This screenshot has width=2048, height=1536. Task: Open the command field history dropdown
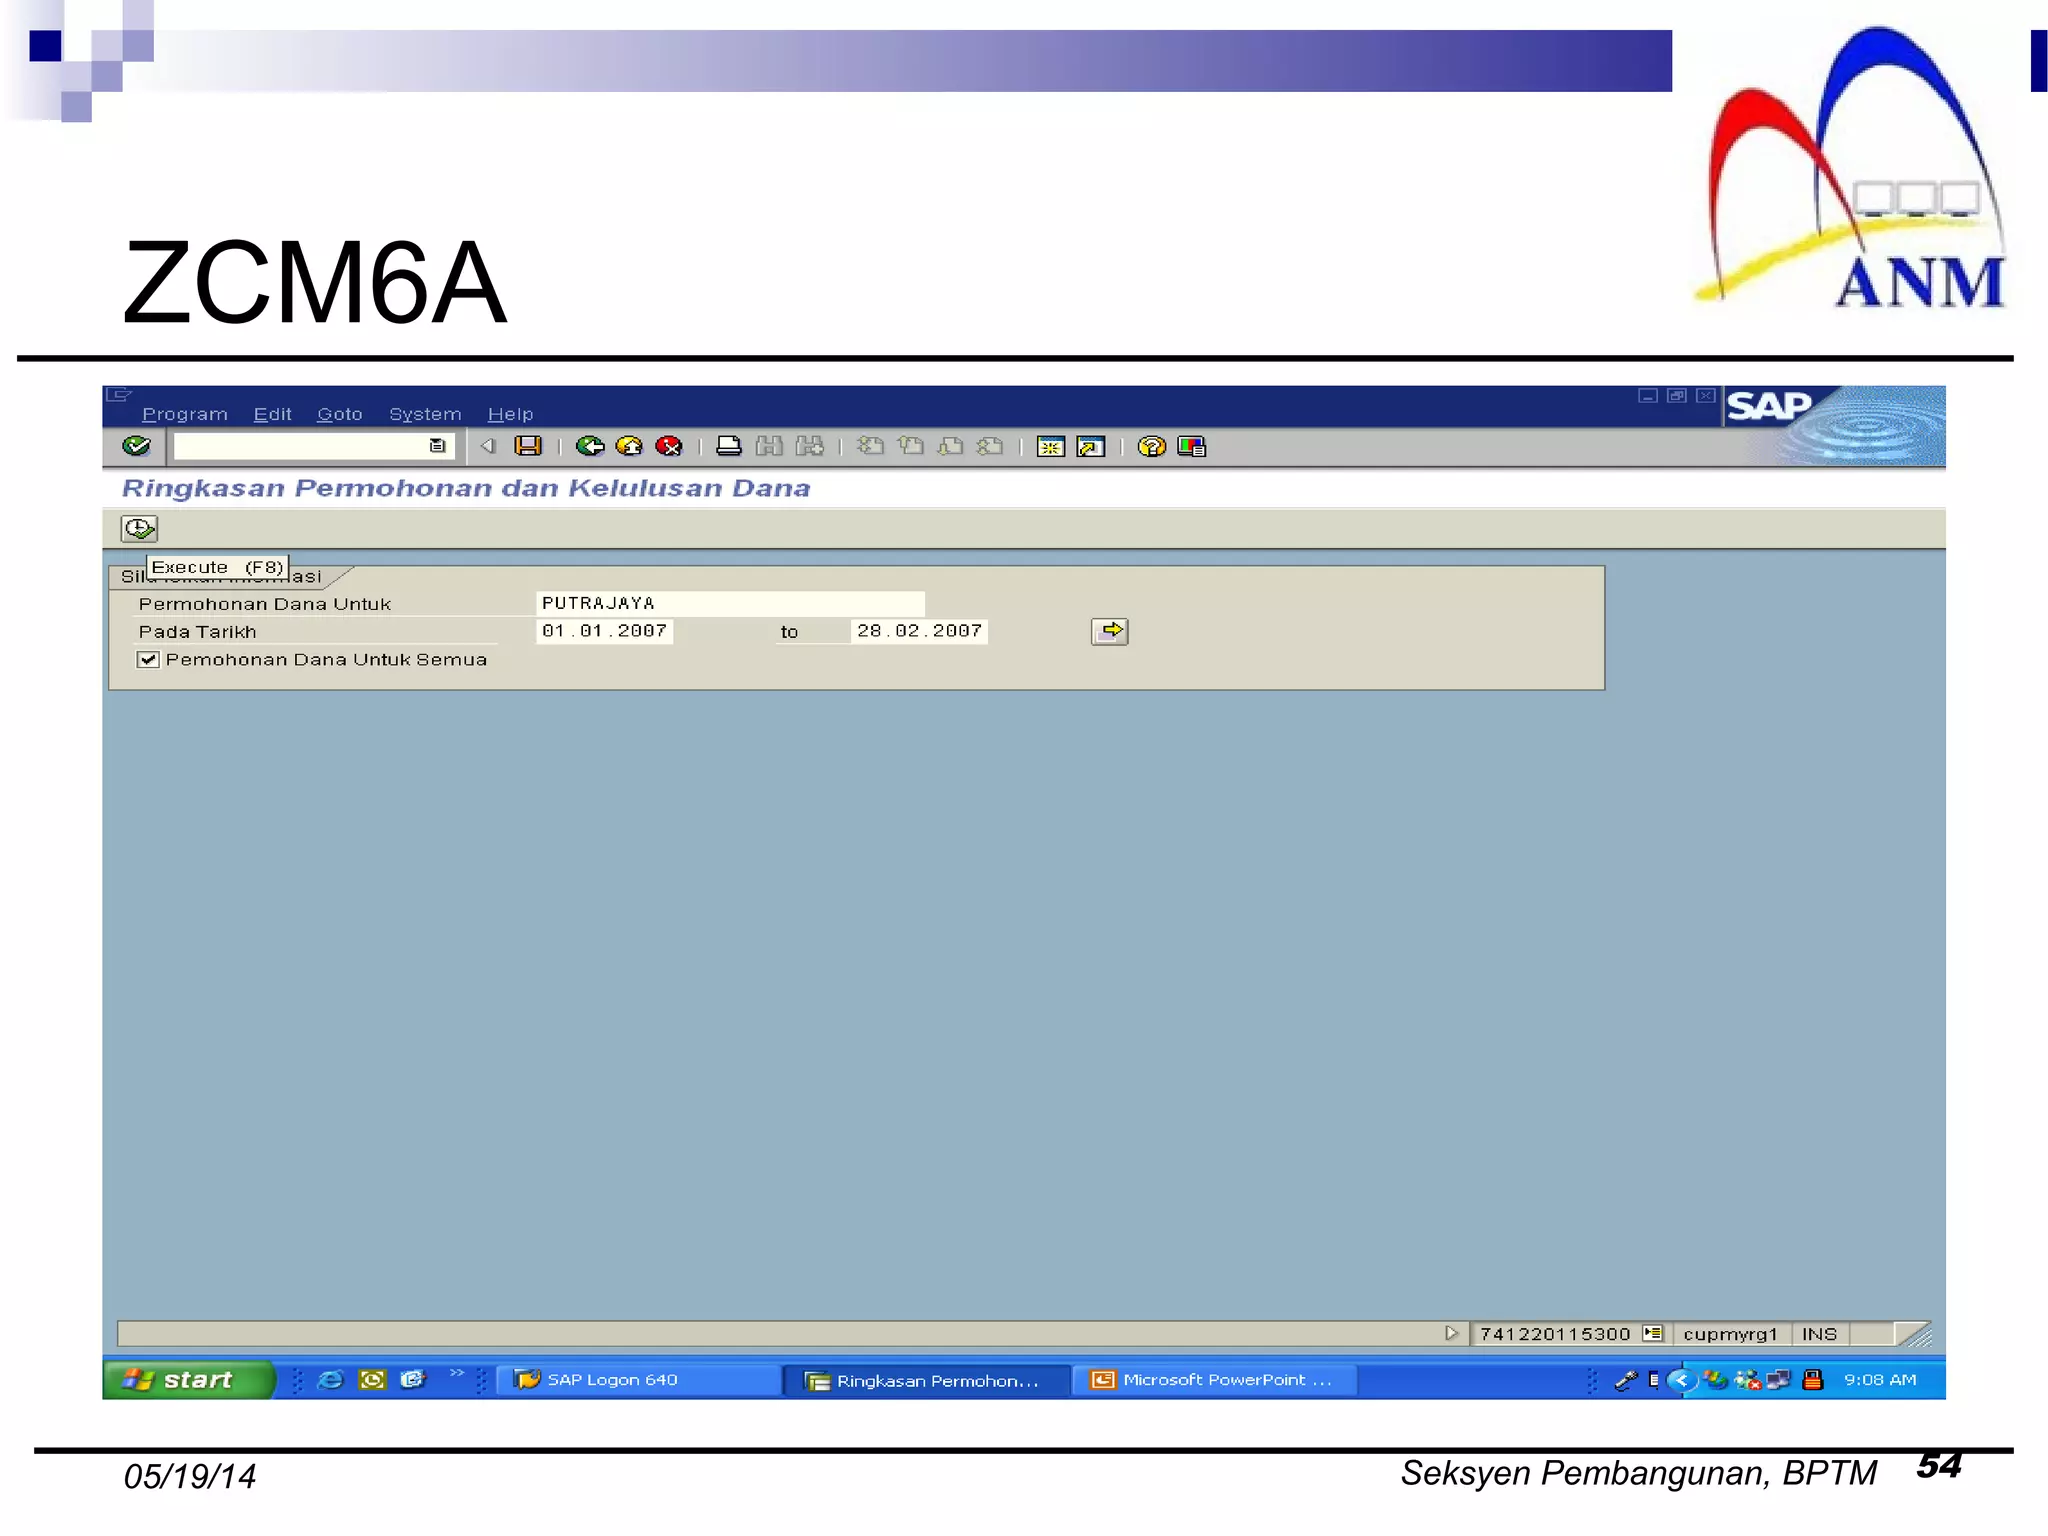(x=437, y=446)
